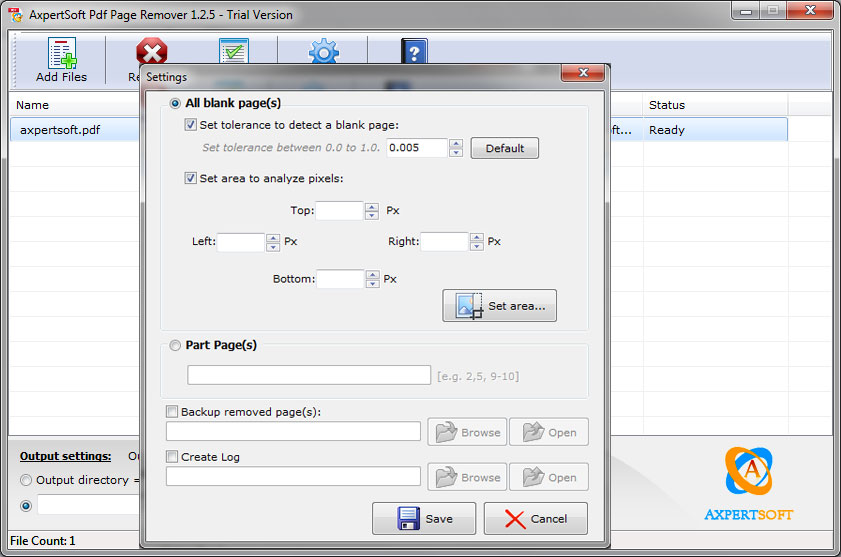Click the Set area... button
Image resolution: width=841 pixels, height=557 pixels.
click(x=499, y=306)
